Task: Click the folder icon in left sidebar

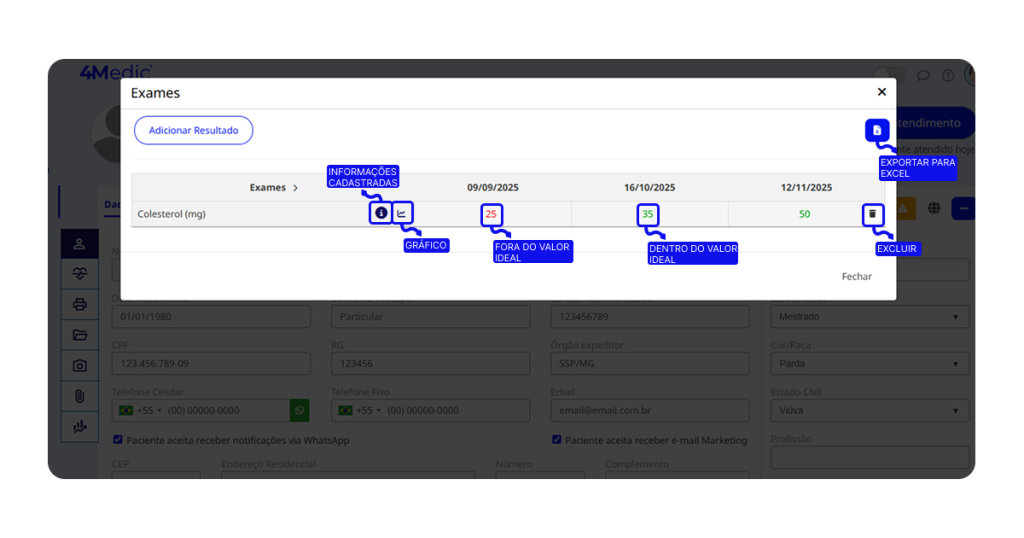Action: coord(80,335)
